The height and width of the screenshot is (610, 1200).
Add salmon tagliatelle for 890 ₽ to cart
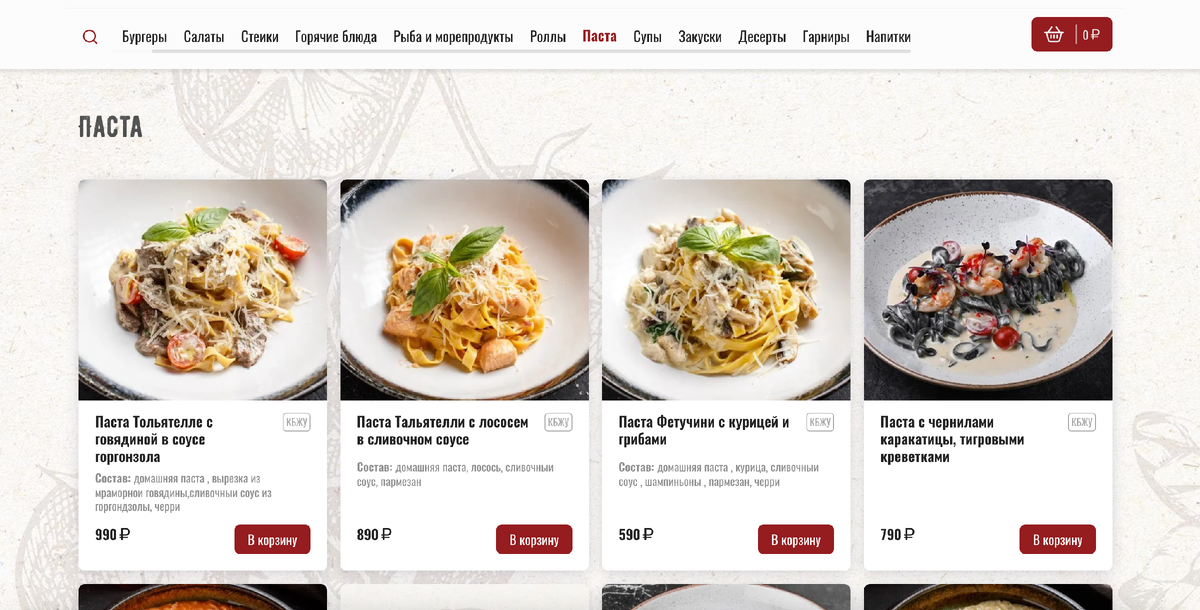[x=534, y=540]
